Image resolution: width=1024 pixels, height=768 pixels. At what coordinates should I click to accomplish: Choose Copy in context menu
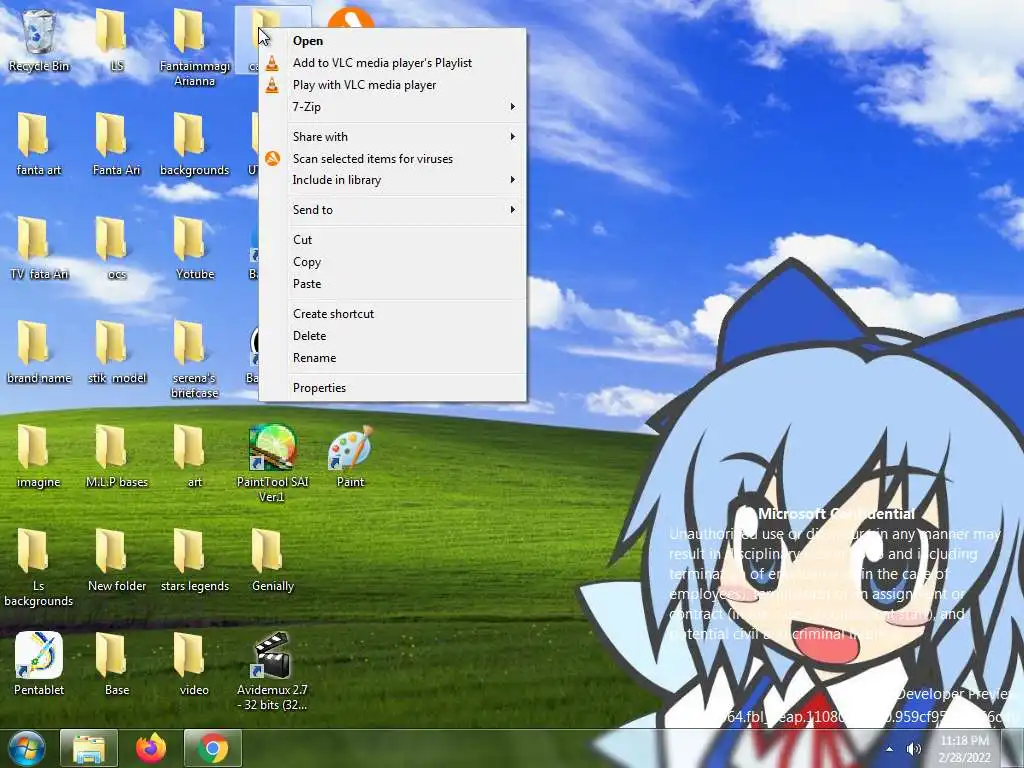click(392, 262)
